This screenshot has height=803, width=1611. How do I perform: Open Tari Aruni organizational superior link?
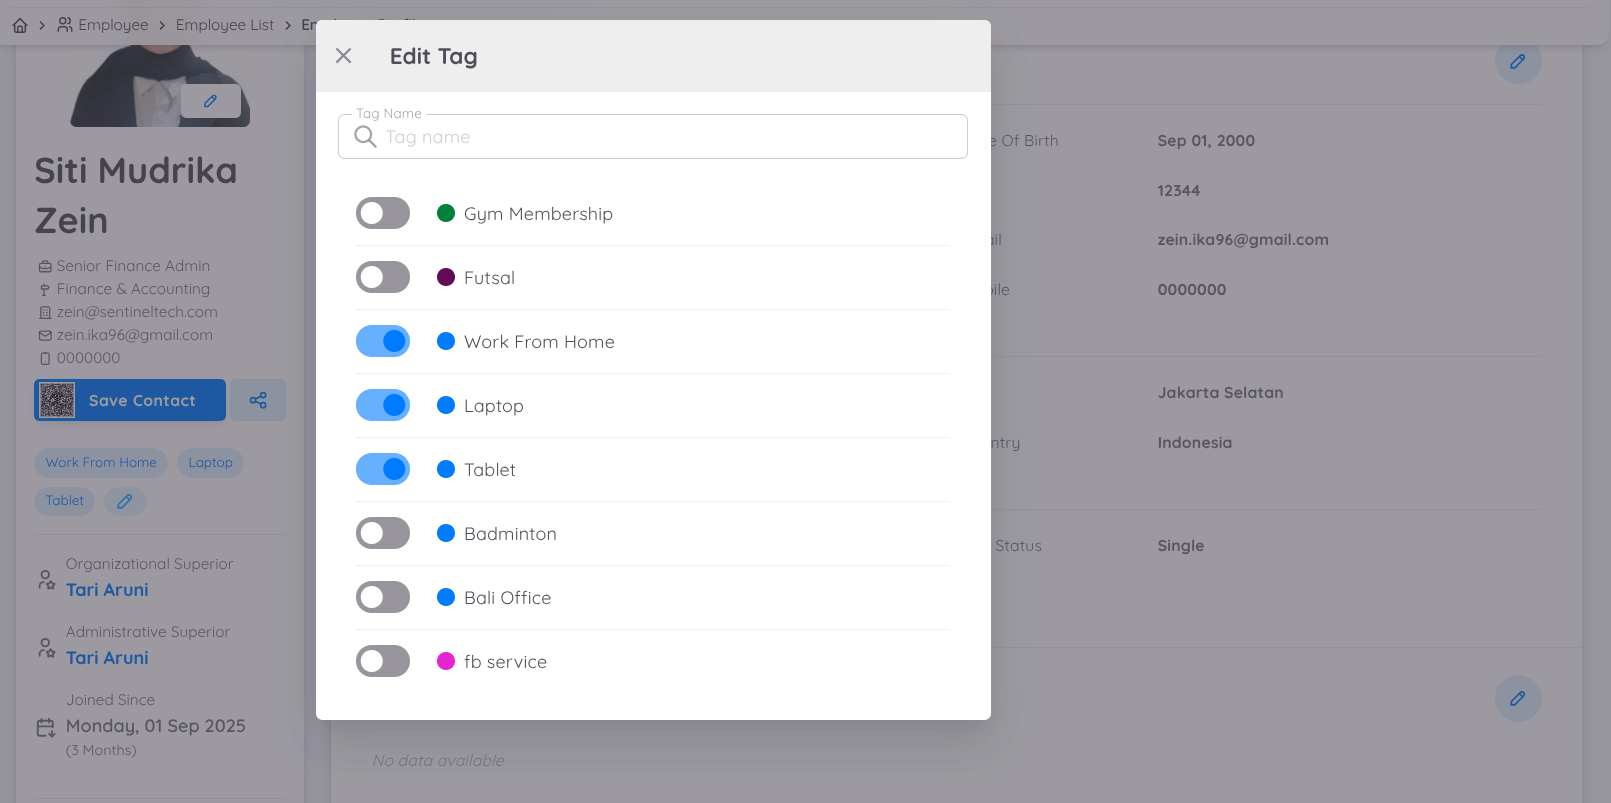[107, 590]
